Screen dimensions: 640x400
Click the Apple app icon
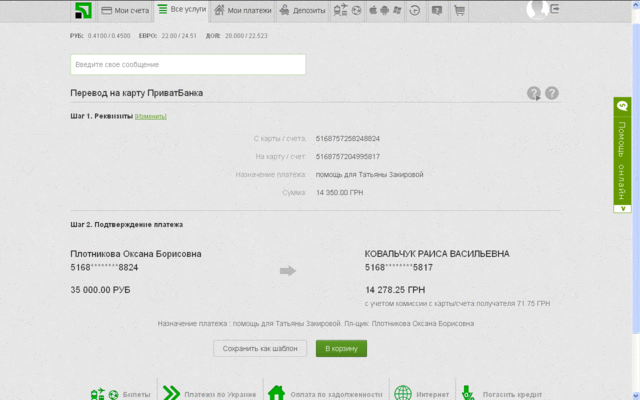pyautogui.click(x=373, y=10)
